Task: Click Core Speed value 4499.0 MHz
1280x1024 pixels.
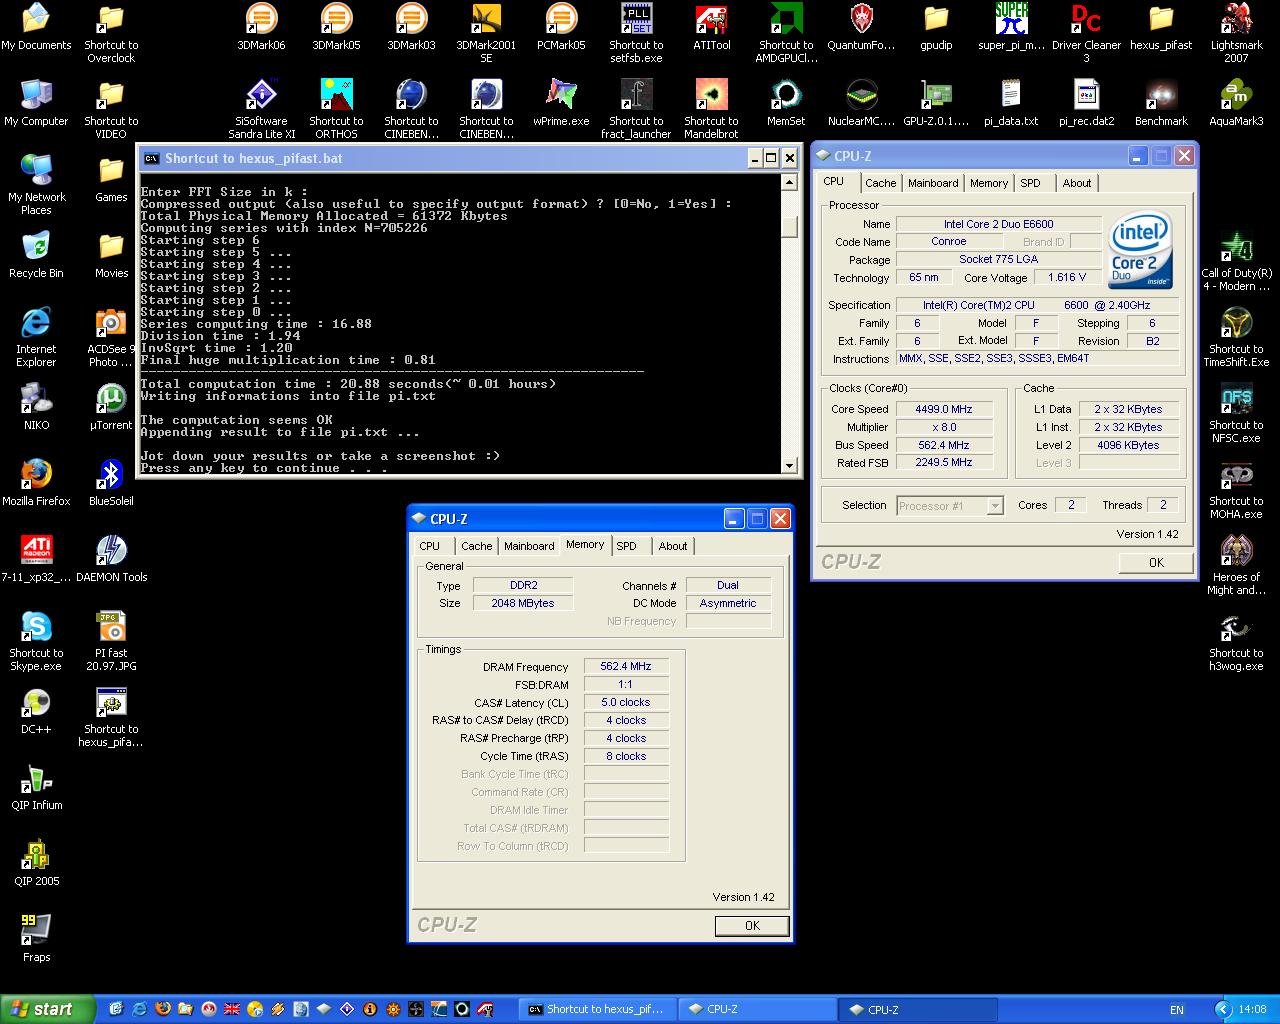Action: point(944,409)
